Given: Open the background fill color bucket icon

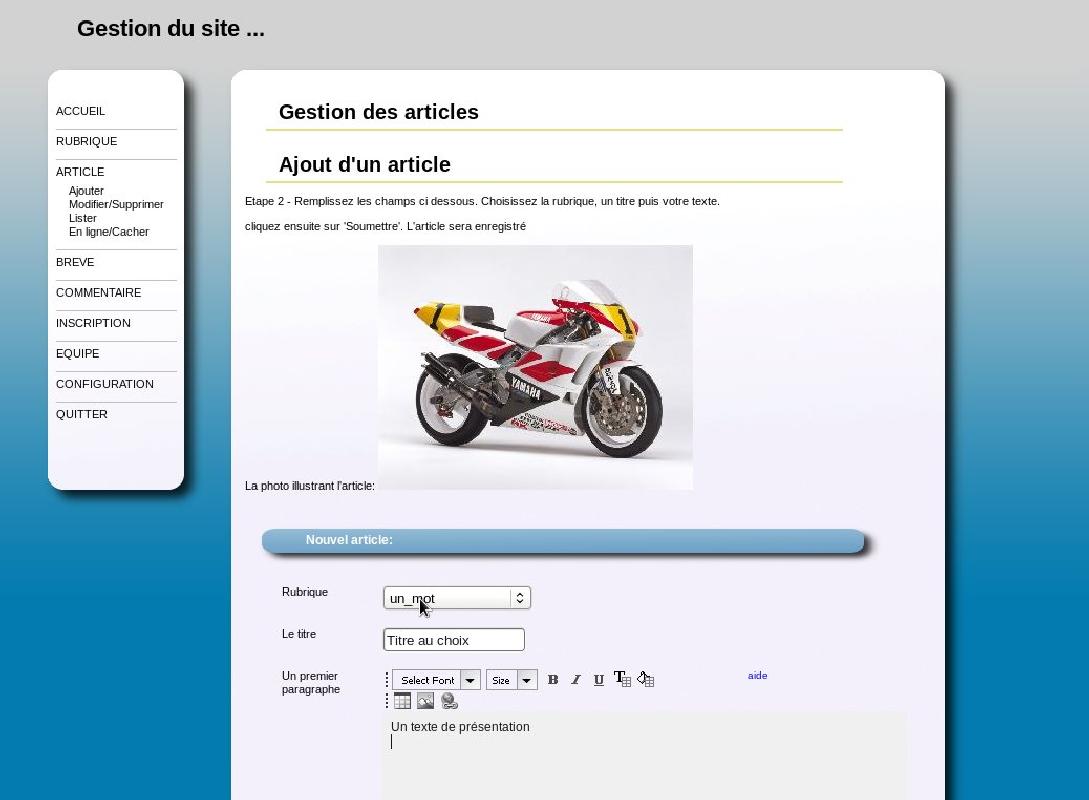Looking at the screenshot, I should click(646, 679).
